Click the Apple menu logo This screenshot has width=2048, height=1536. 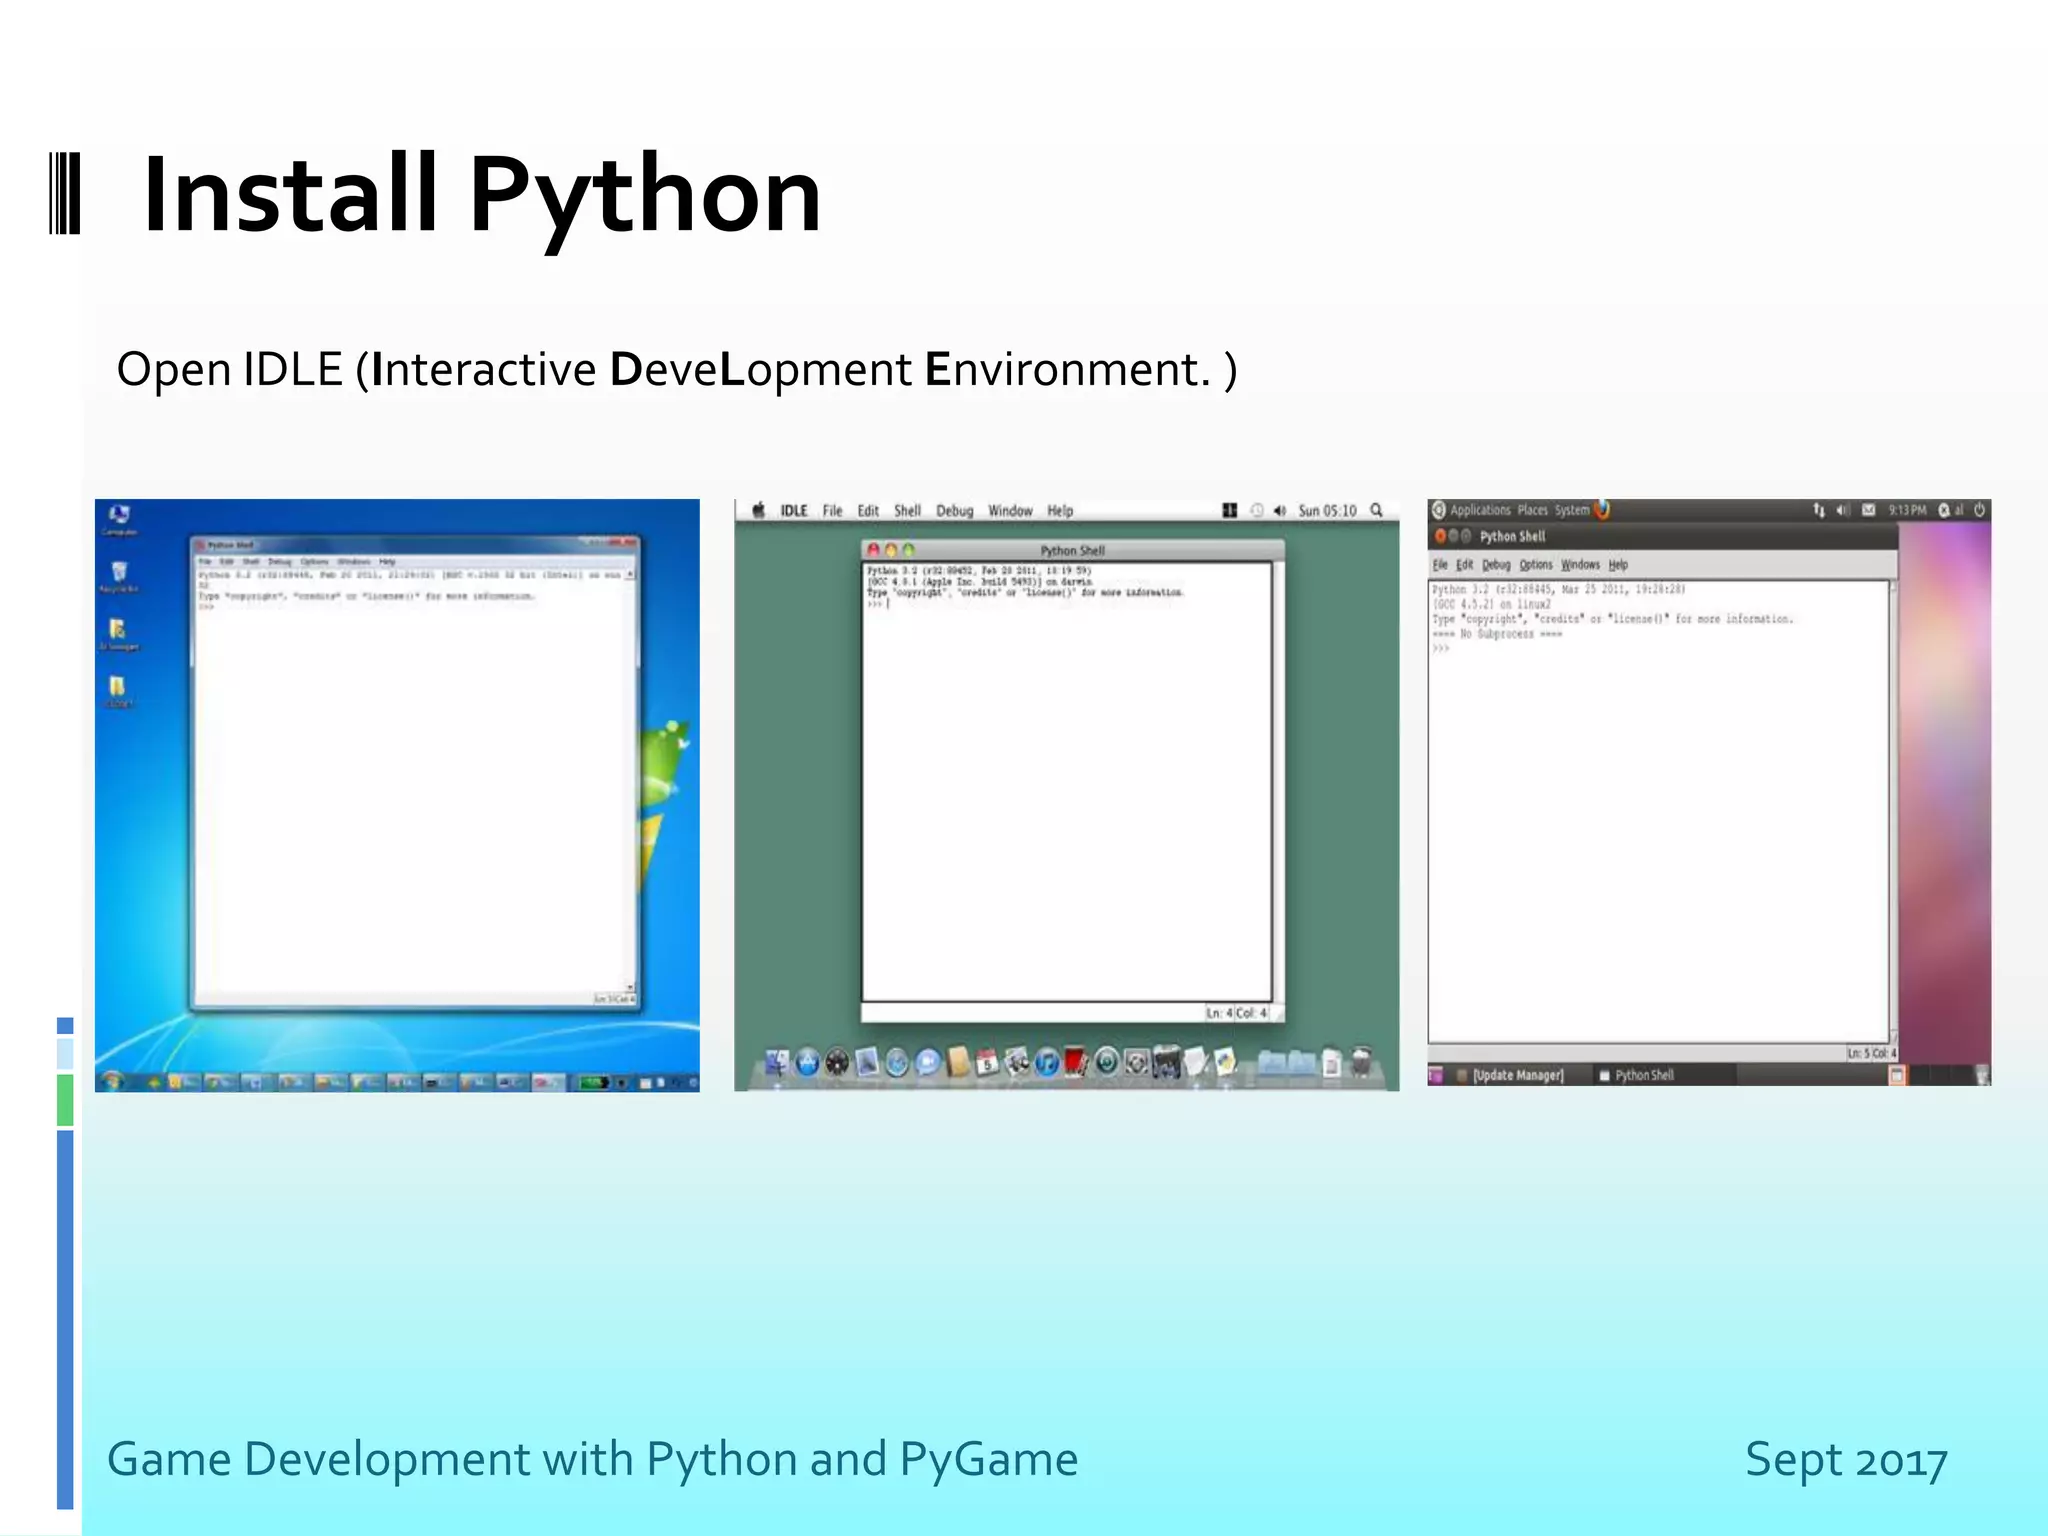pyautogui.click(x=759, y=510)
